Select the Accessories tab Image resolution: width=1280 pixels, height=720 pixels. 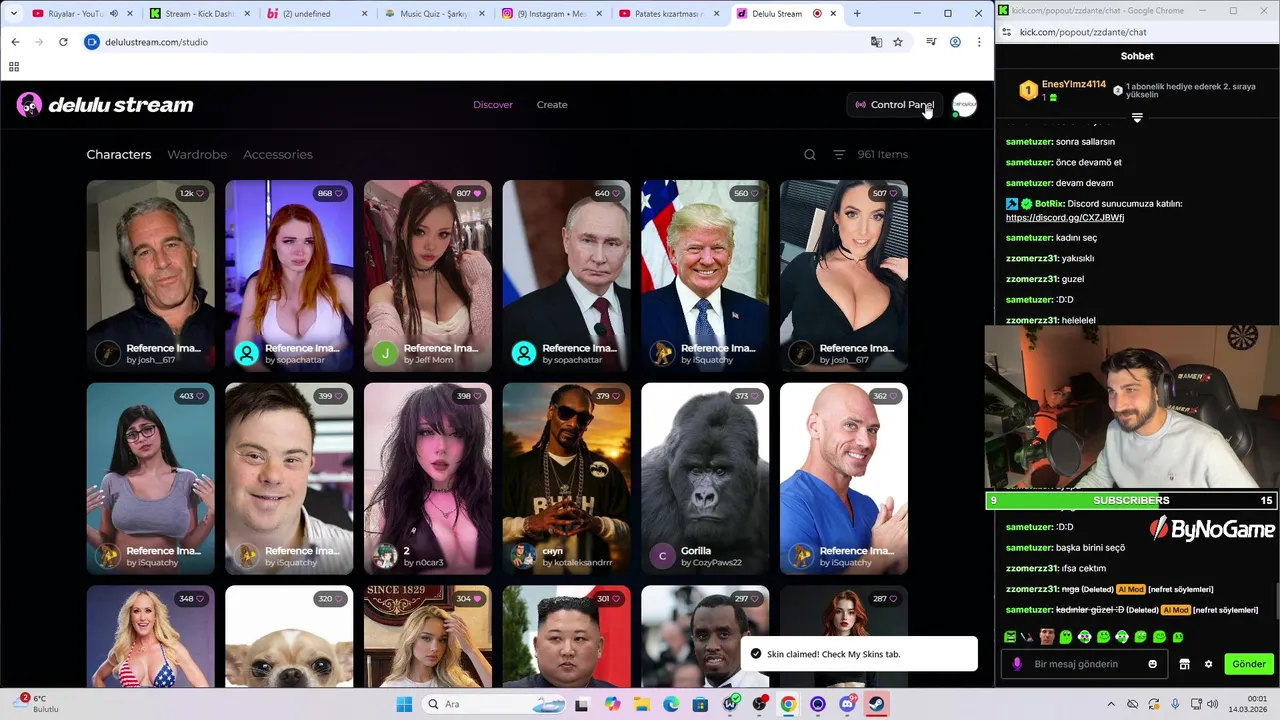click(278, 154)
